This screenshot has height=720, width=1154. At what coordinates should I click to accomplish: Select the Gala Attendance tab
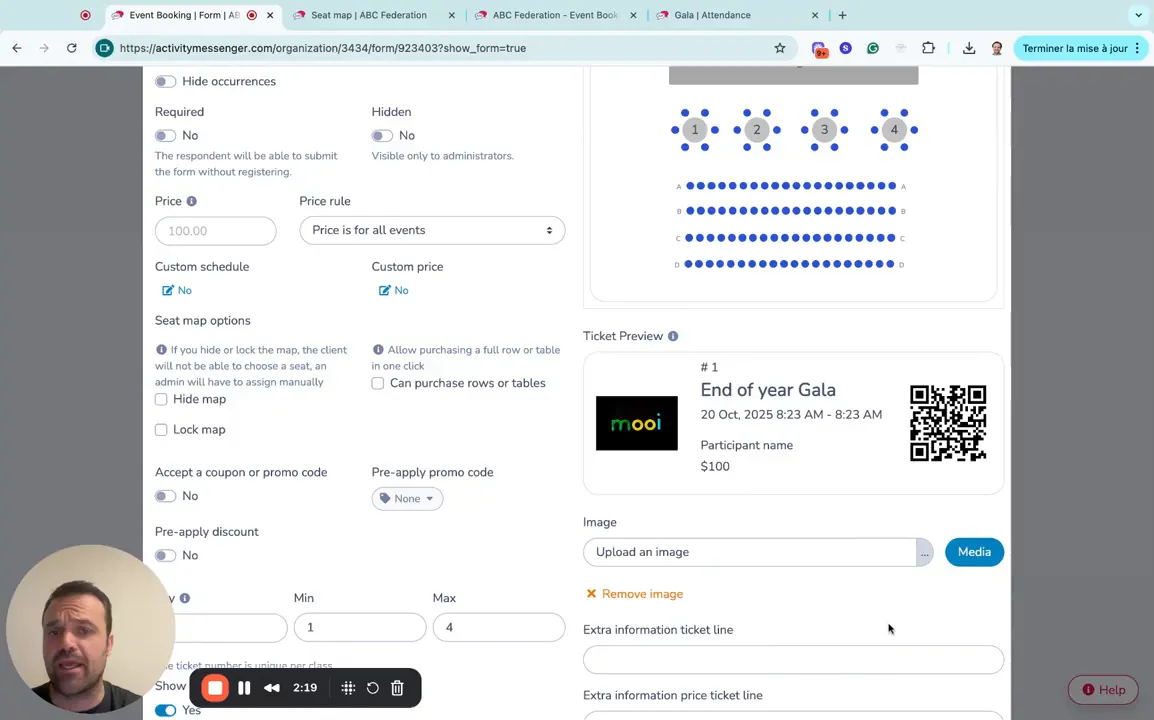(x=713, y=15)
